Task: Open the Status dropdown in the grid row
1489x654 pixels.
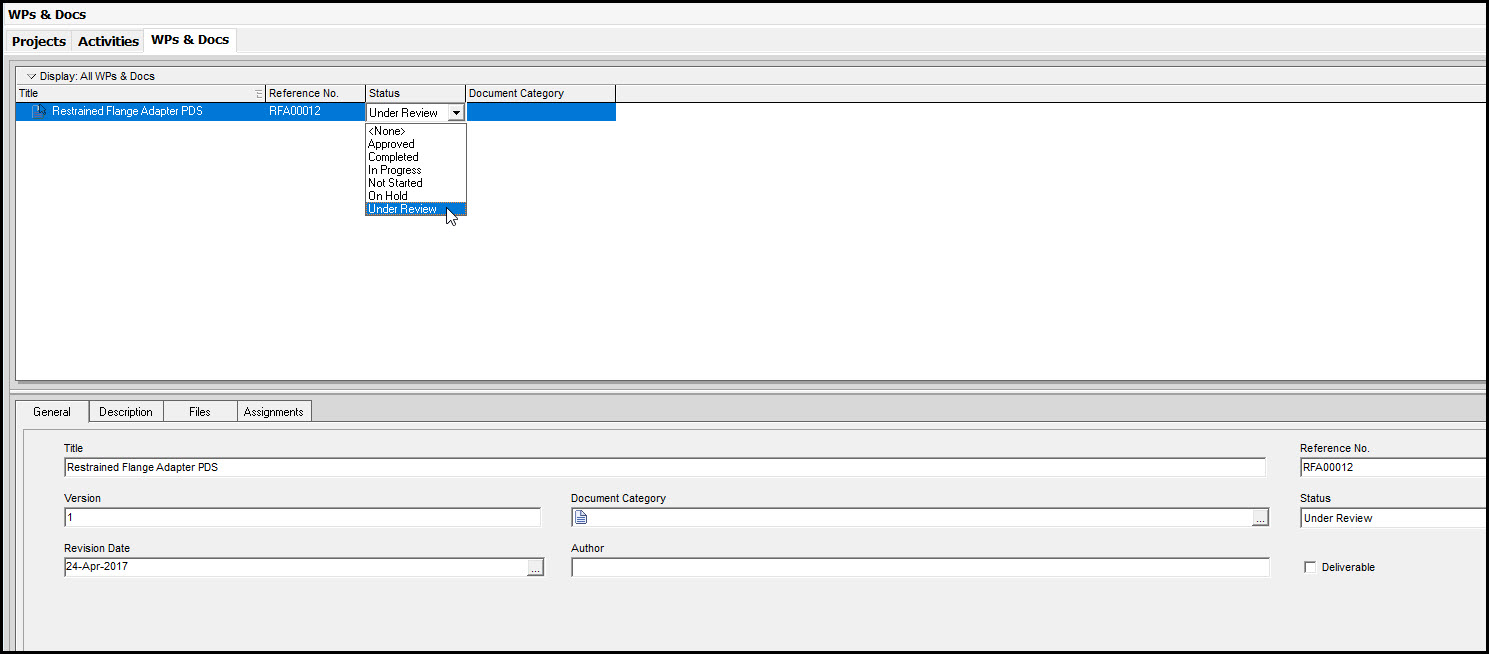Action: point(456,112)
